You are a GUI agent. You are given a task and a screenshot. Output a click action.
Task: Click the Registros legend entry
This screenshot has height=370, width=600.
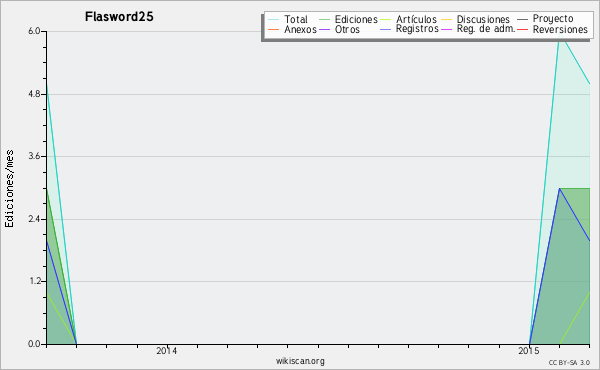(x=409, y=29)
